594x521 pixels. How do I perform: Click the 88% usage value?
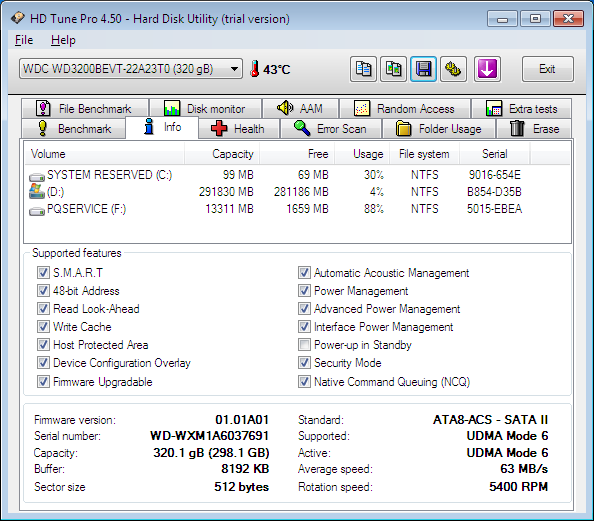pyautogui.click(x=374, y=209)
